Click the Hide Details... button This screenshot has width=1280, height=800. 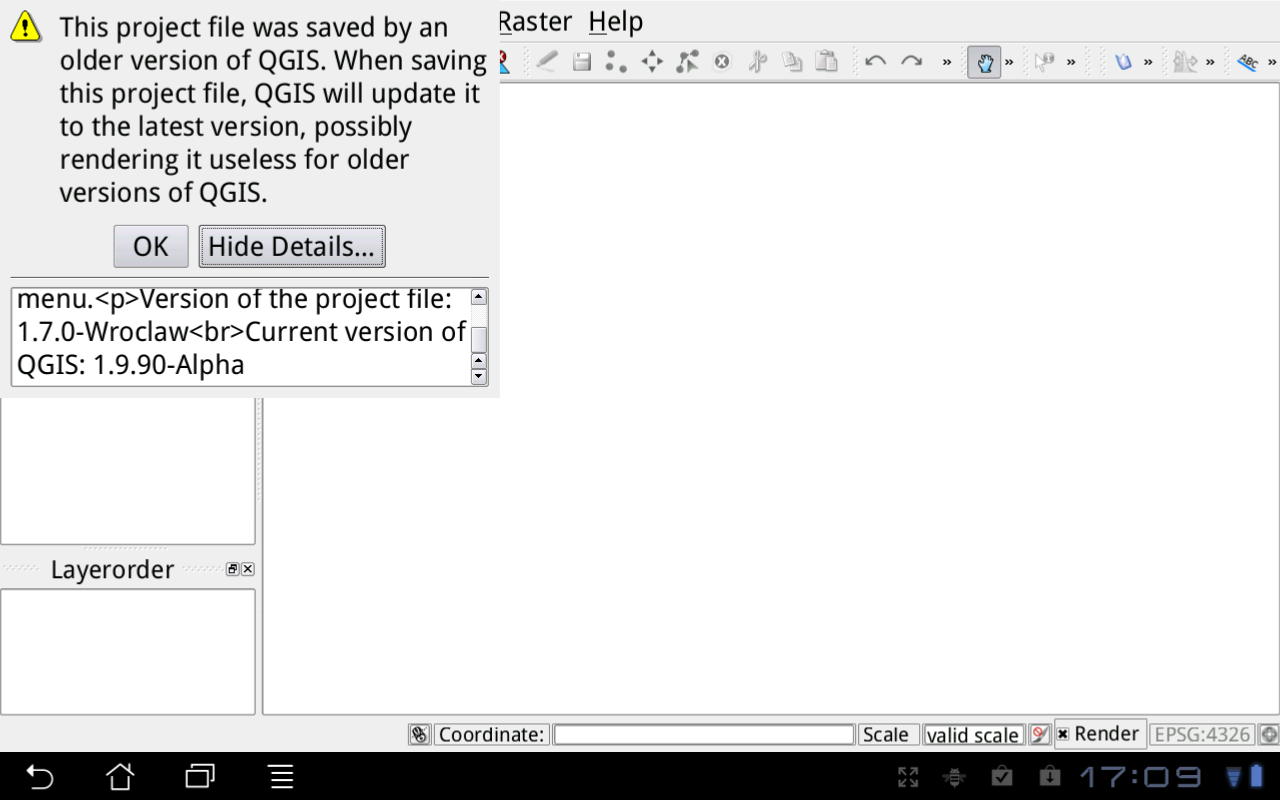point(292,246)
